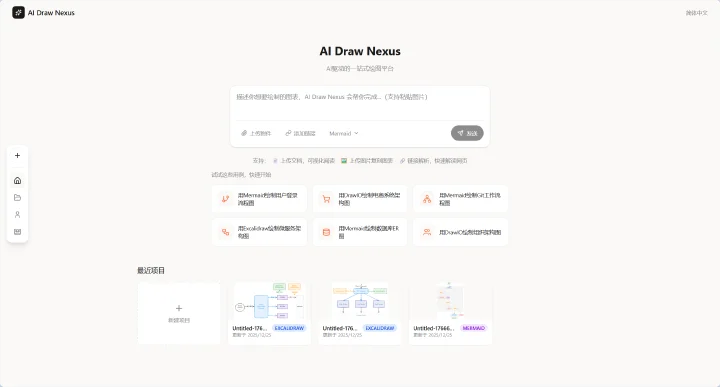Go to Home via sidebar house icon

tap(17, 180)
